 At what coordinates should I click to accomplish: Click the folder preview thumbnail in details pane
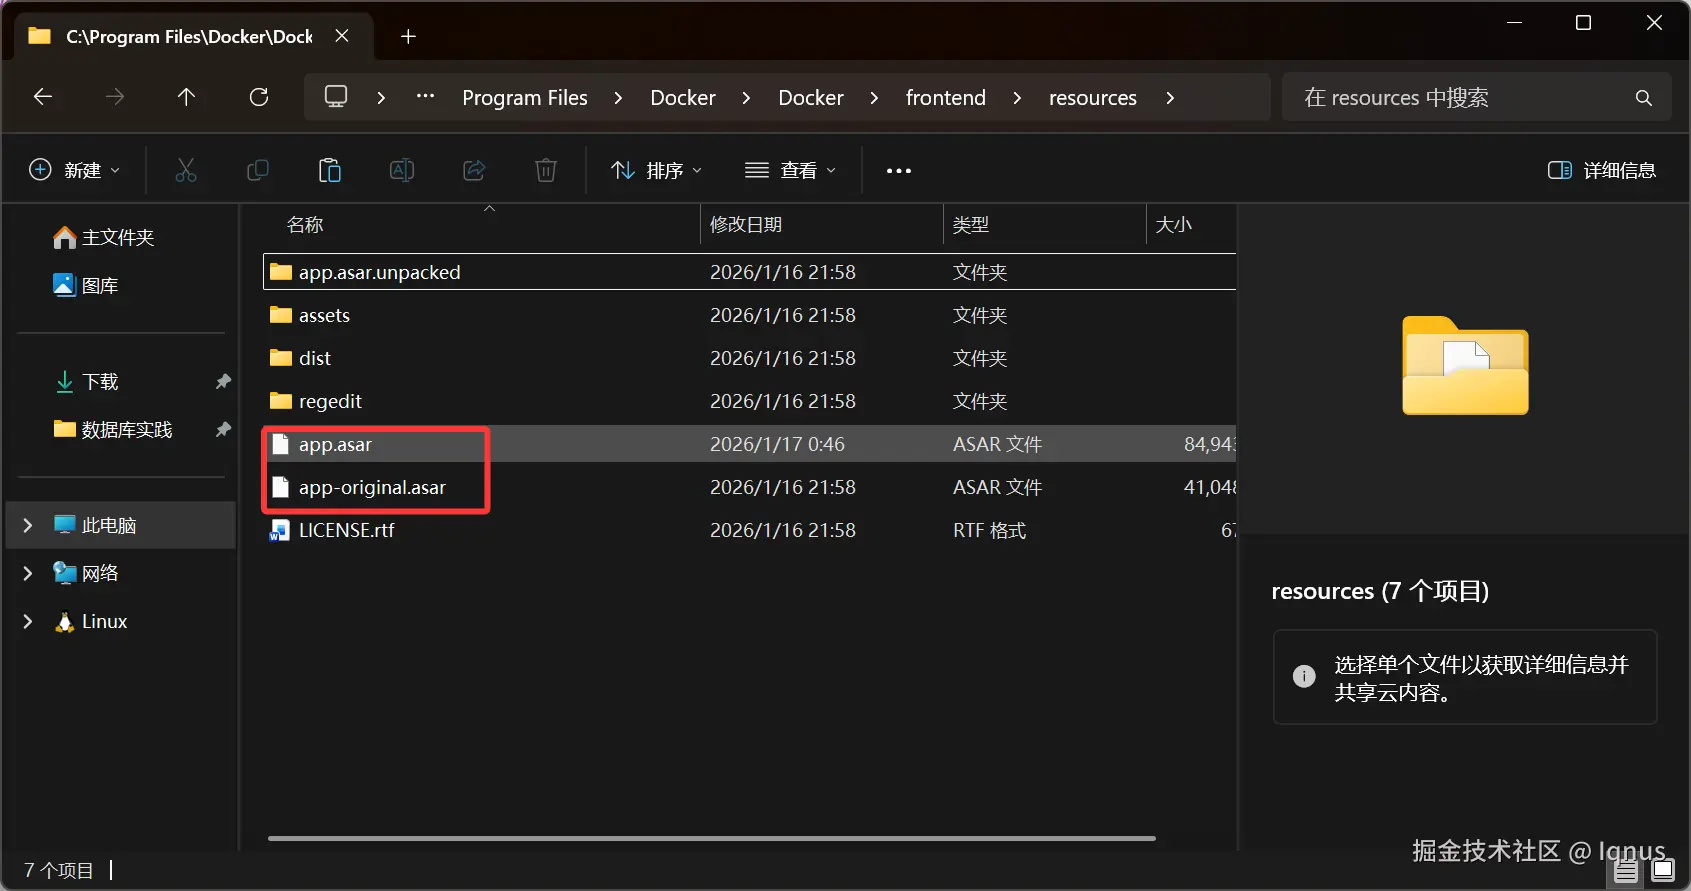pos(1465,365)
